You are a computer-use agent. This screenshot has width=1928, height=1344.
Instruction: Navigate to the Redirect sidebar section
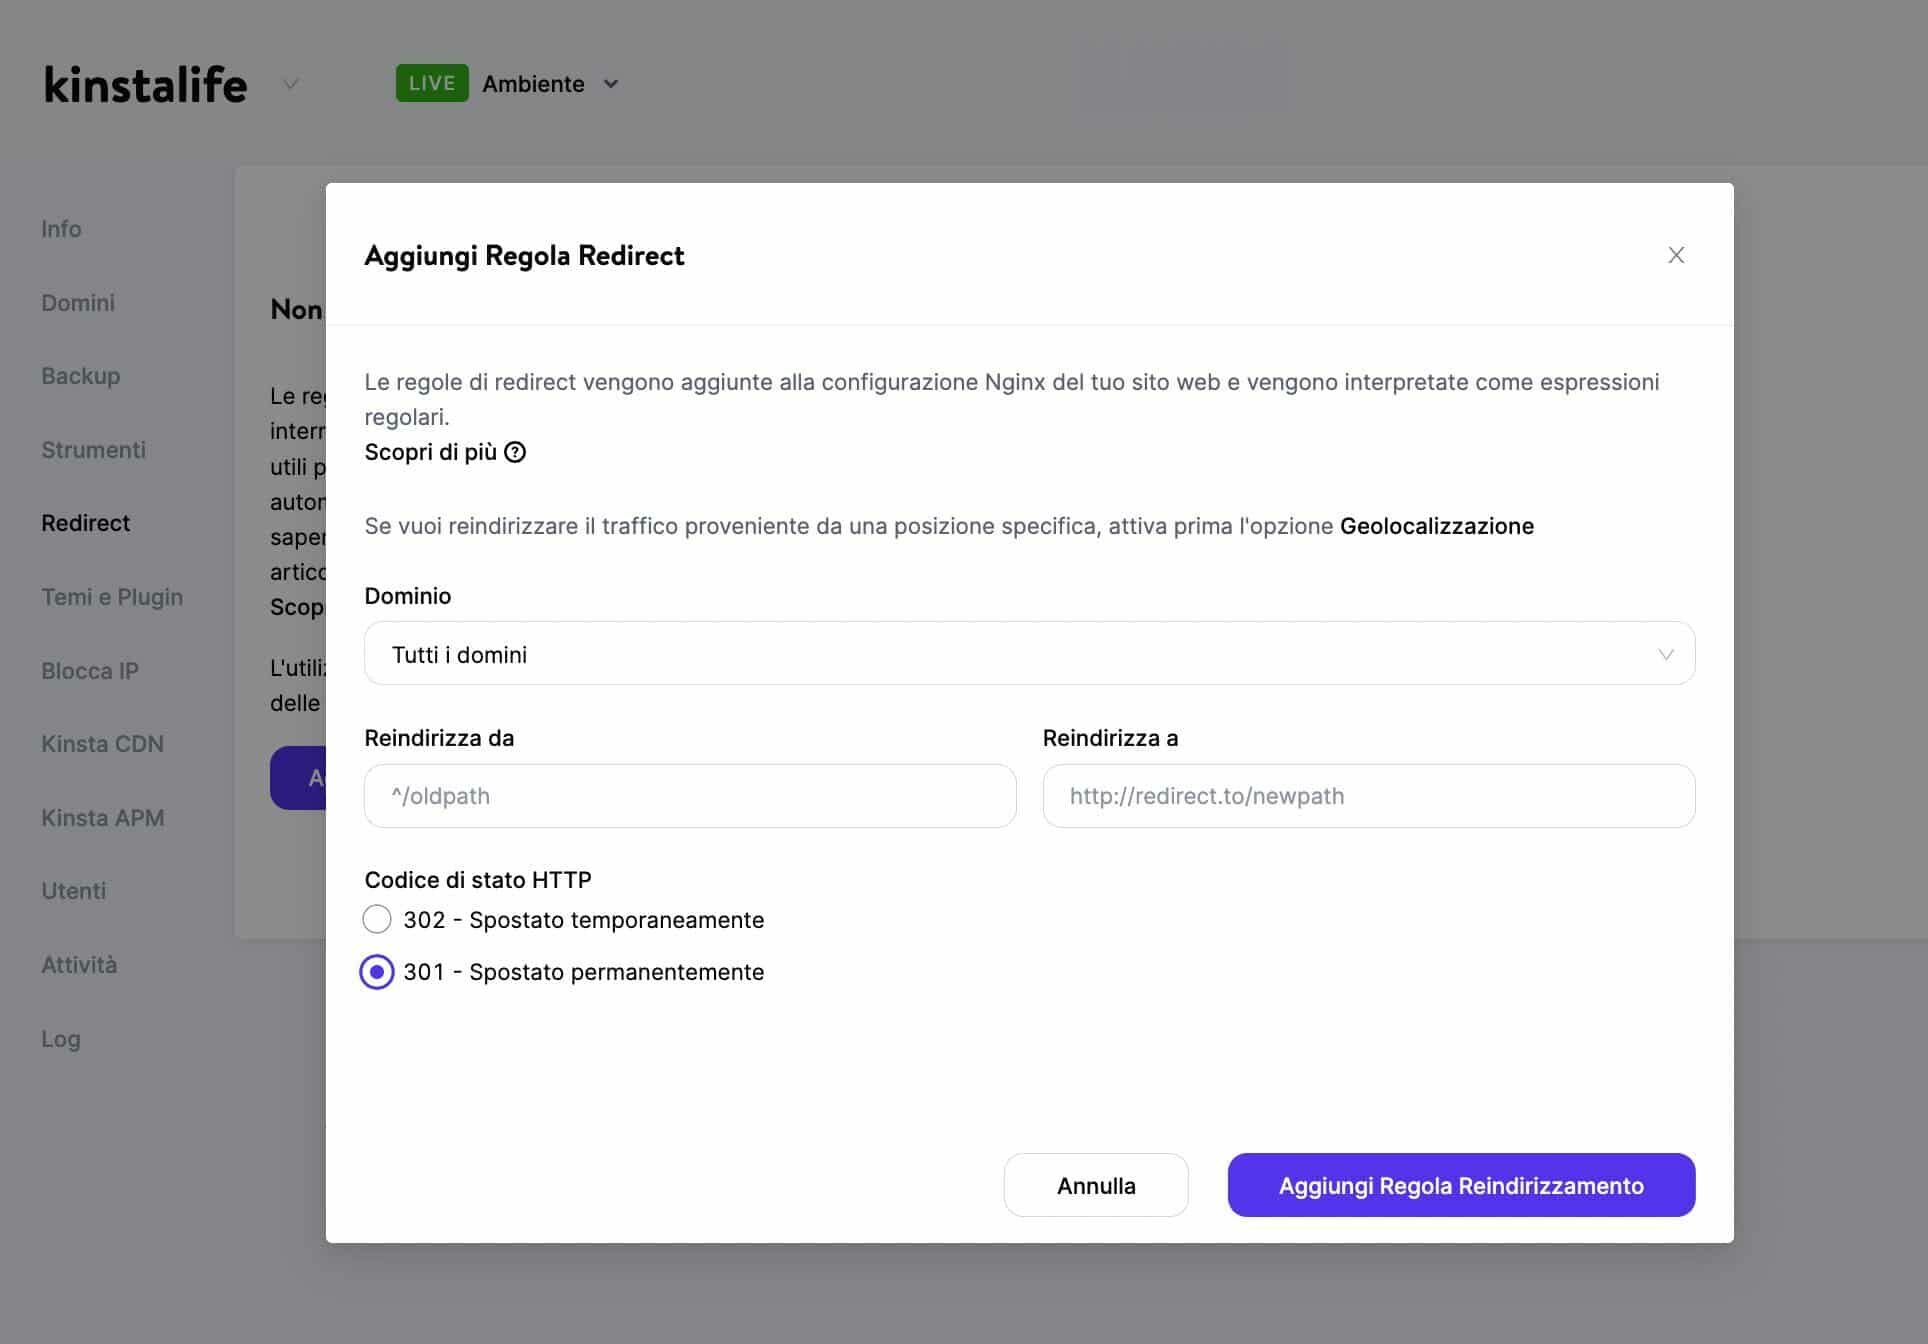pyautogui.click(x=85, y=523)
